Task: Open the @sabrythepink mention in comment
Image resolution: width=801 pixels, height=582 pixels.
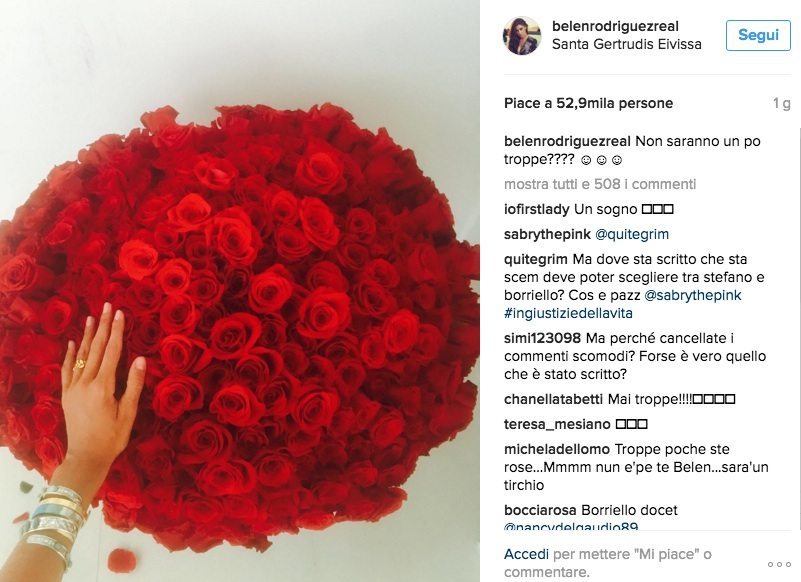Action: point(693,295)
